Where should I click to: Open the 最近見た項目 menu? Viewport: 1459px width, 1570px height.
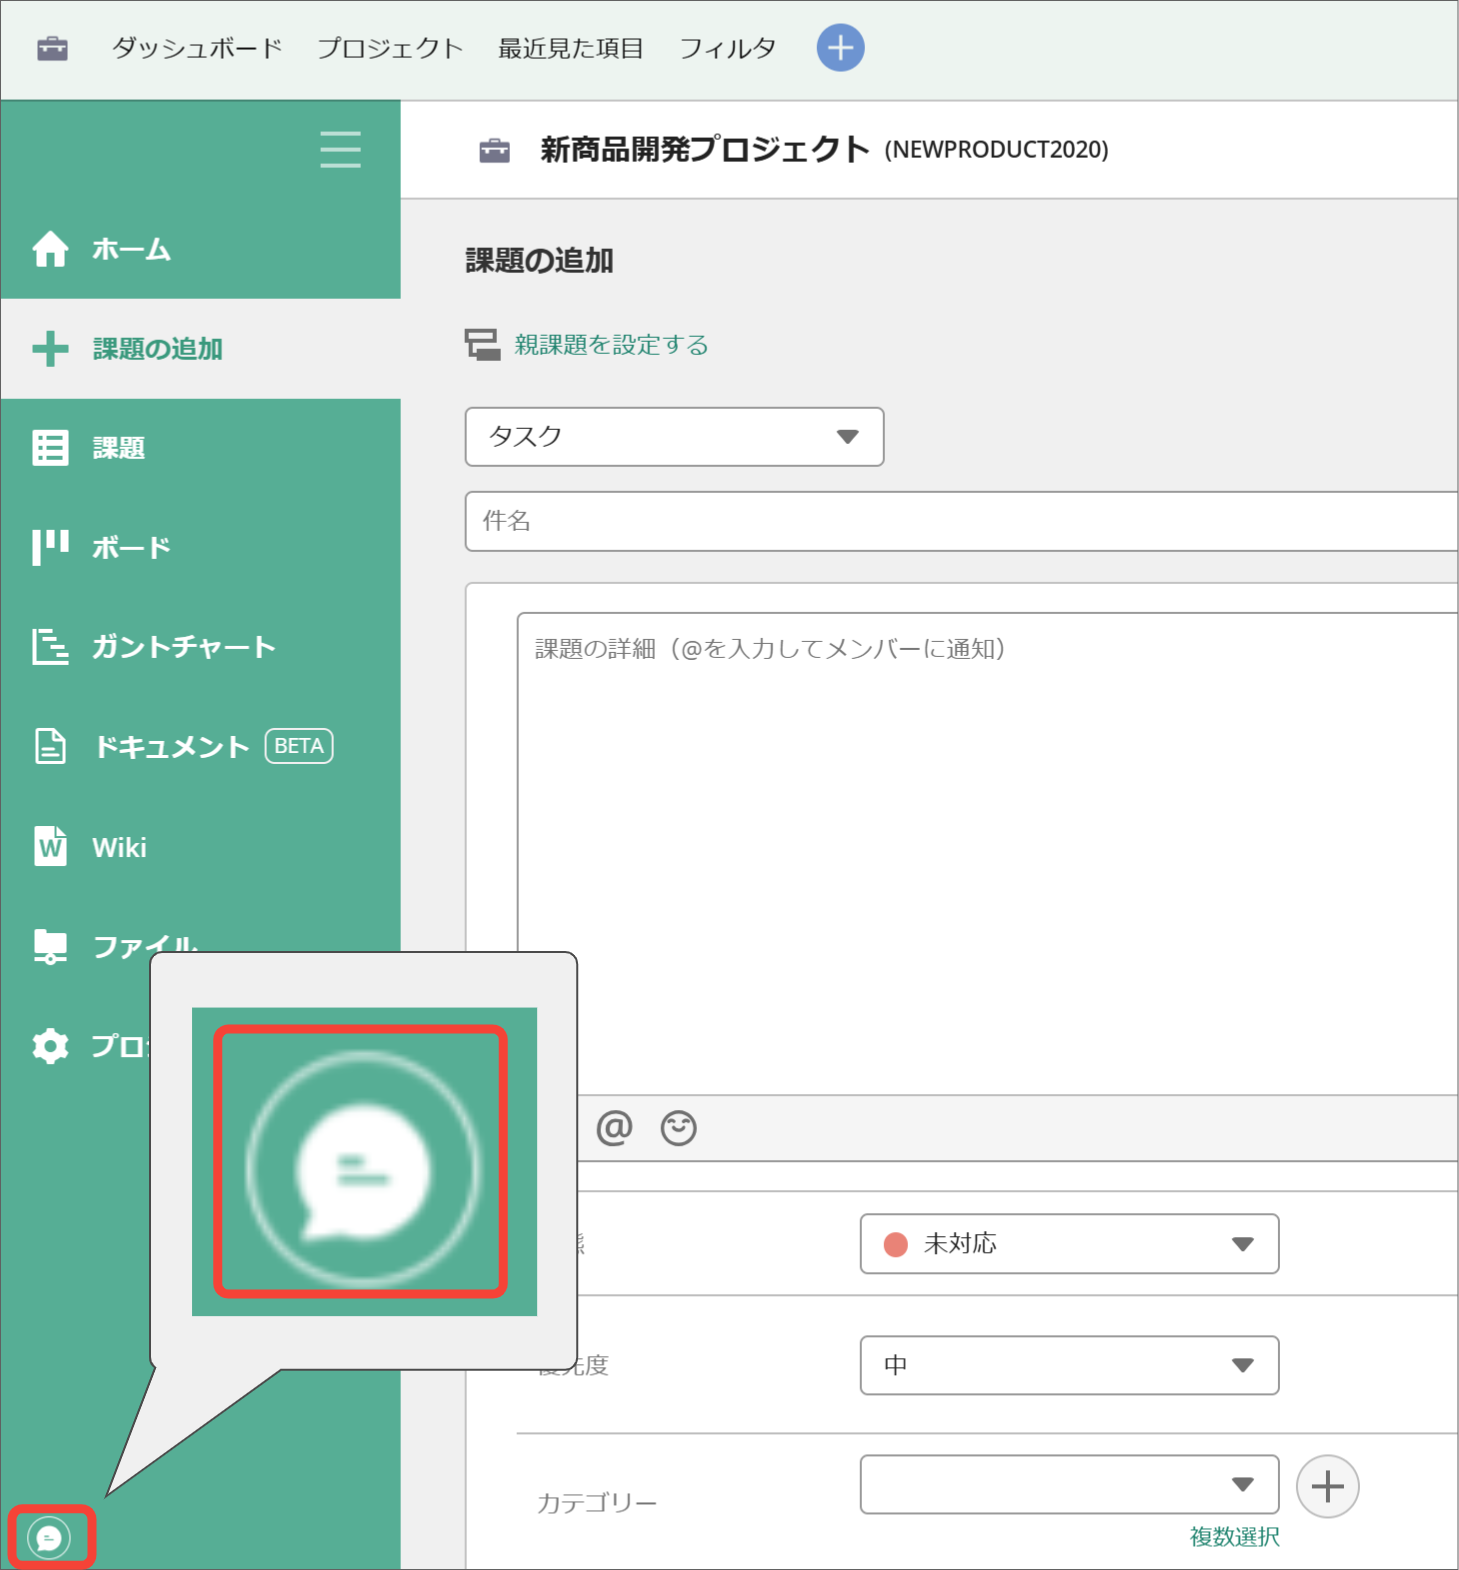tap(570, 48)
